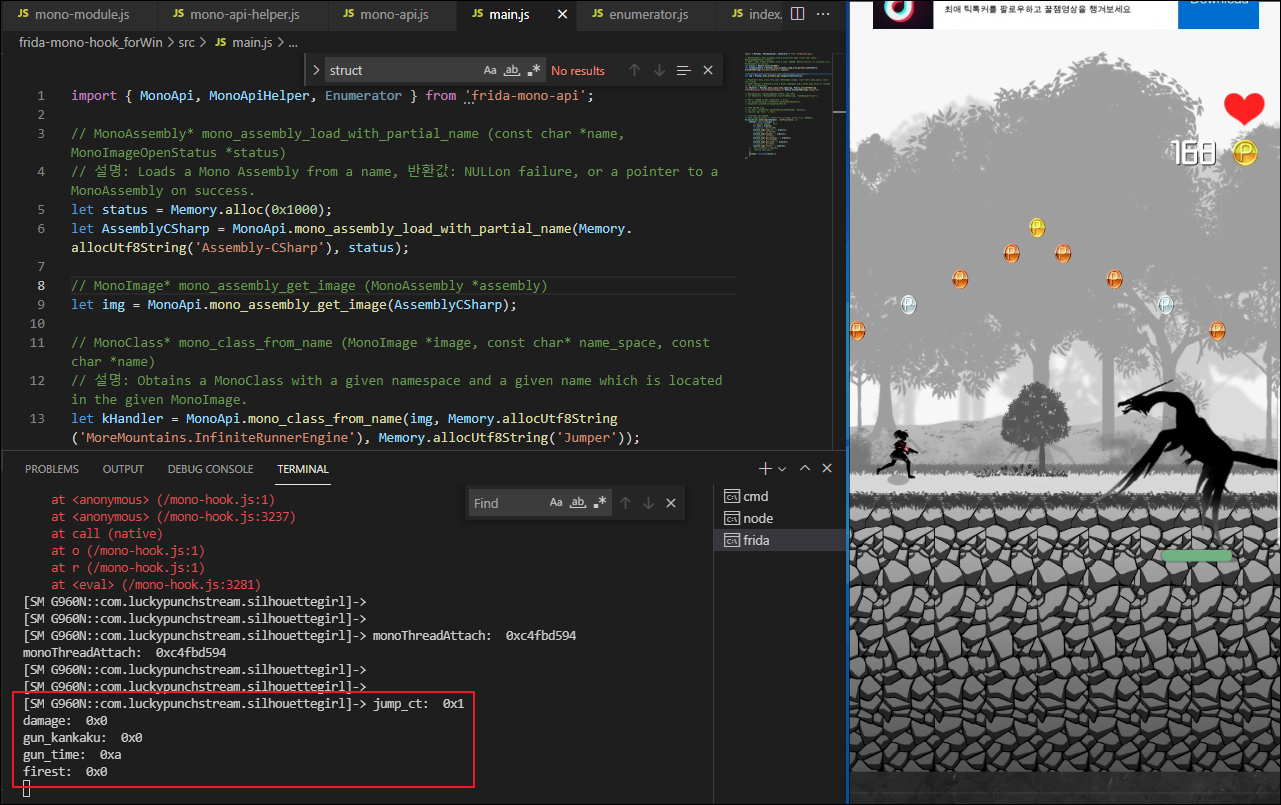Select the cmd terminal instance
This screenshot has height=805, width=1281.
(780, 496)
